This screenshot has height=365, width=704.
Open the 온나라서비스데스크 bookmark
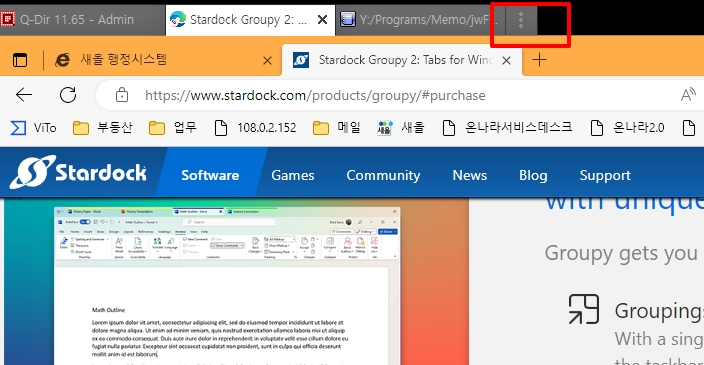507,128
